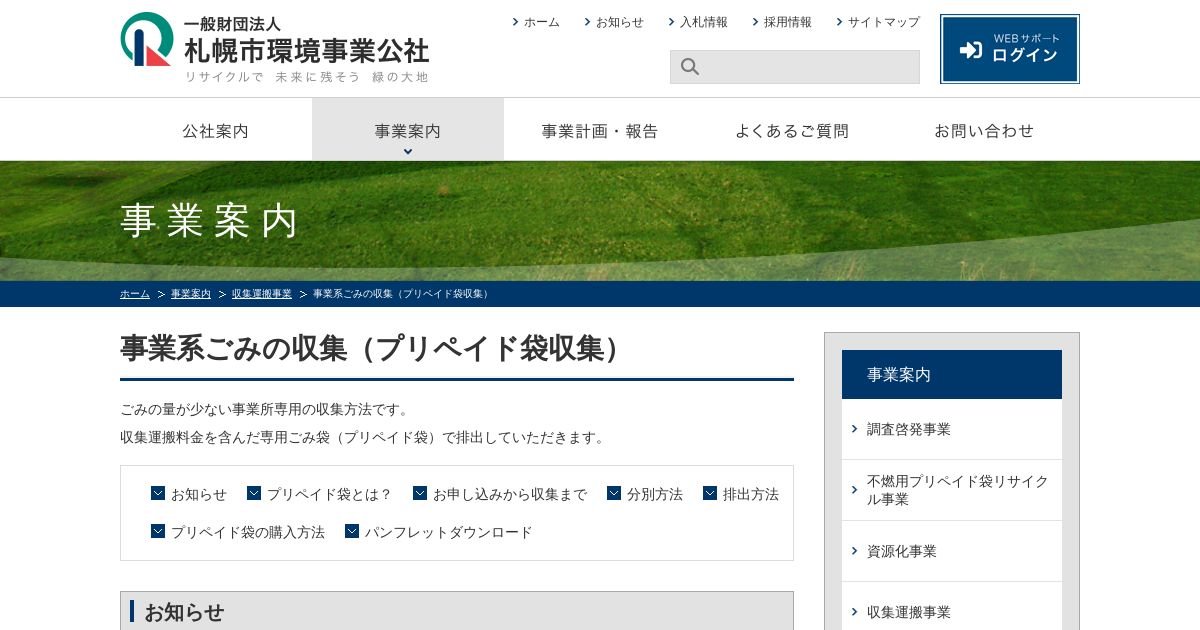
Task: Click the arrow icon before 分別方法
Action: (x=614, y=493)
